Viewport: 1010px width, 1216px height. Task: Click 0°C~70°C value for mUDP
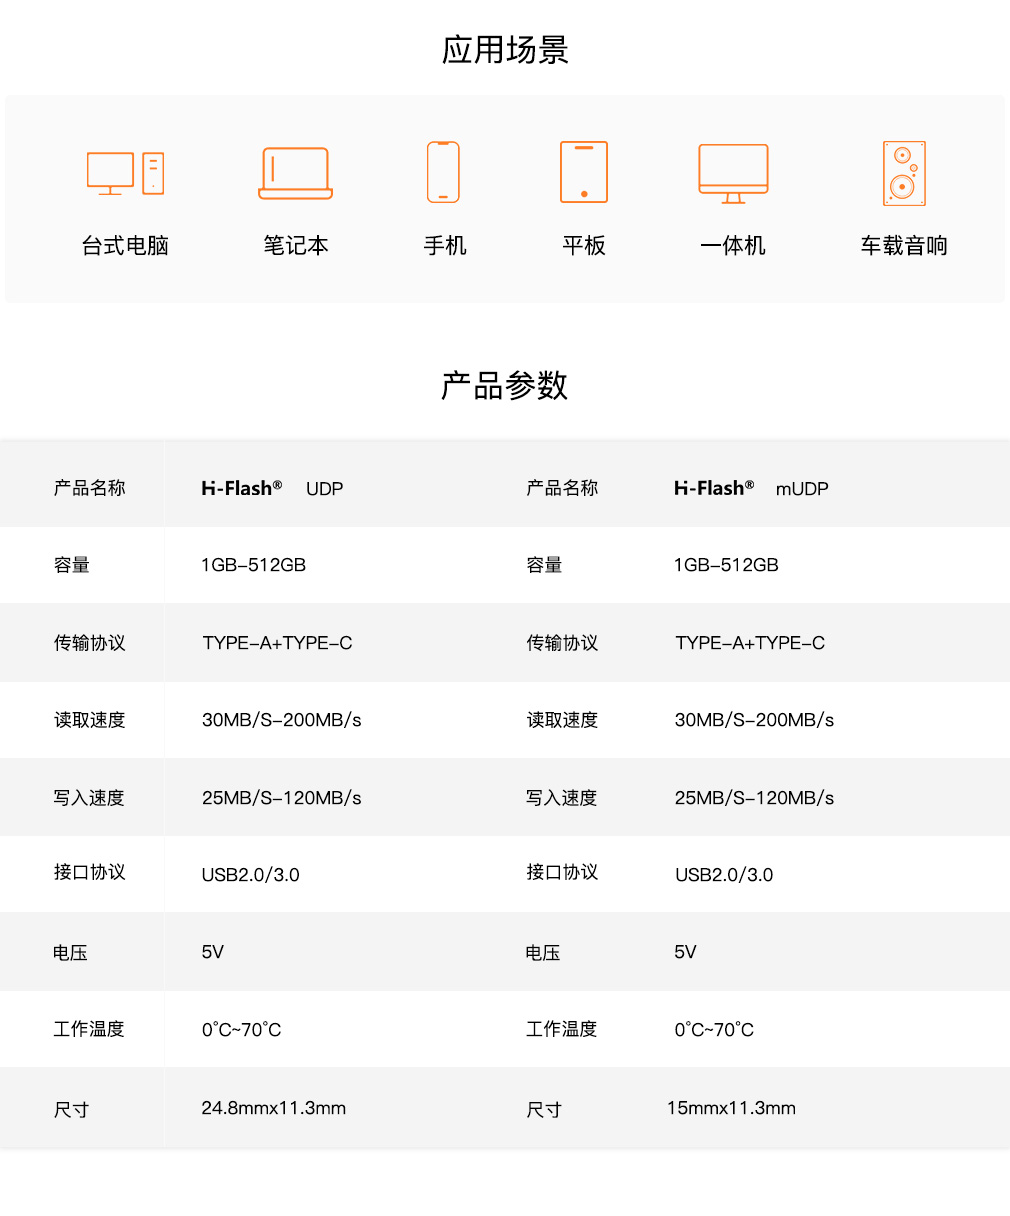(714, 1030)
